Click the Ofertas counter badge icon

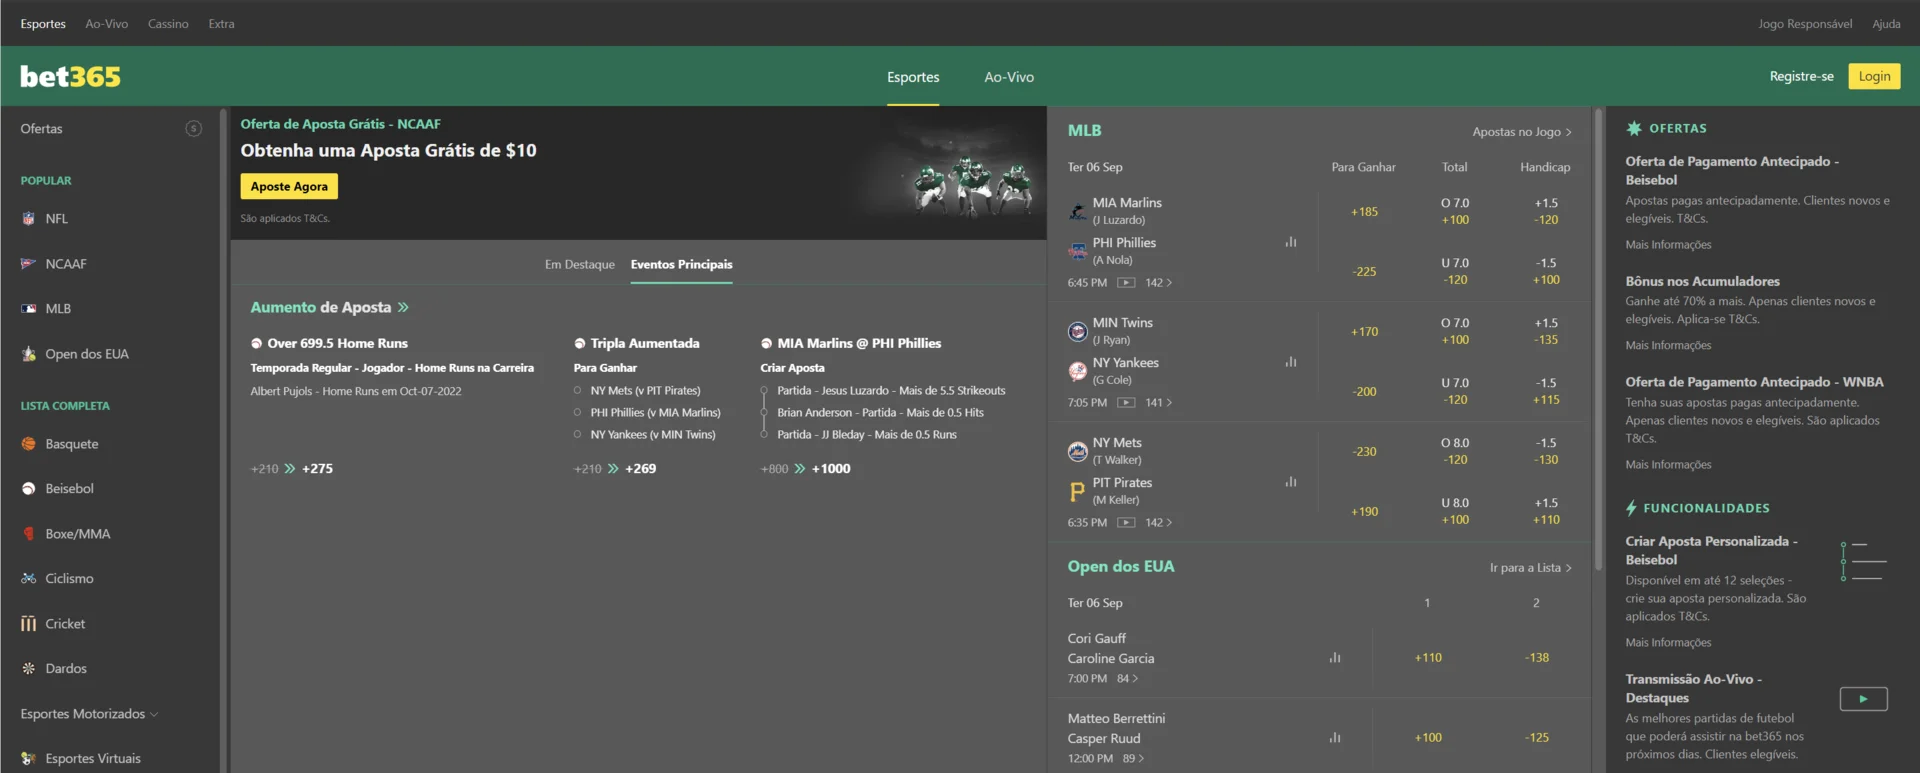(194, 129)
